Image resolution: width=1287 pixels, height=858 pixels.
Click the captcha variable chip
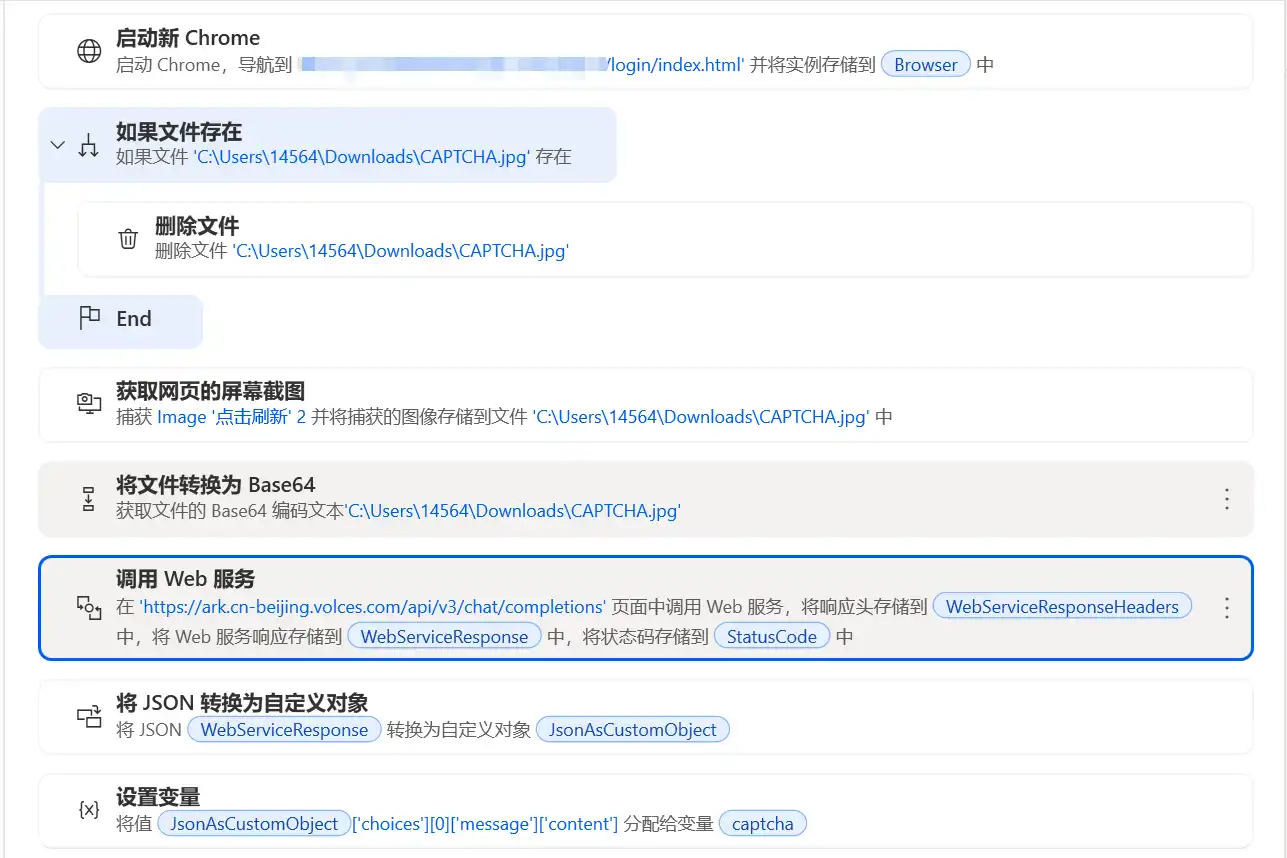click(x=762, y=824)
